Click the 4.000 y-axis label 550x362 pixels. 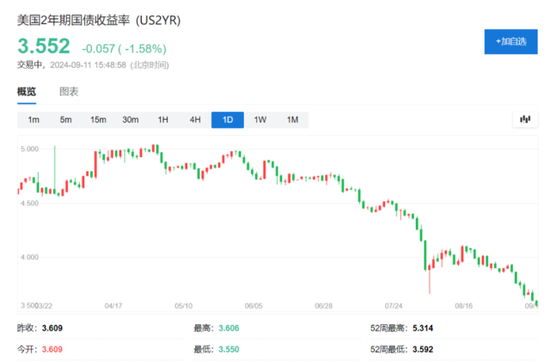point(29,257)
